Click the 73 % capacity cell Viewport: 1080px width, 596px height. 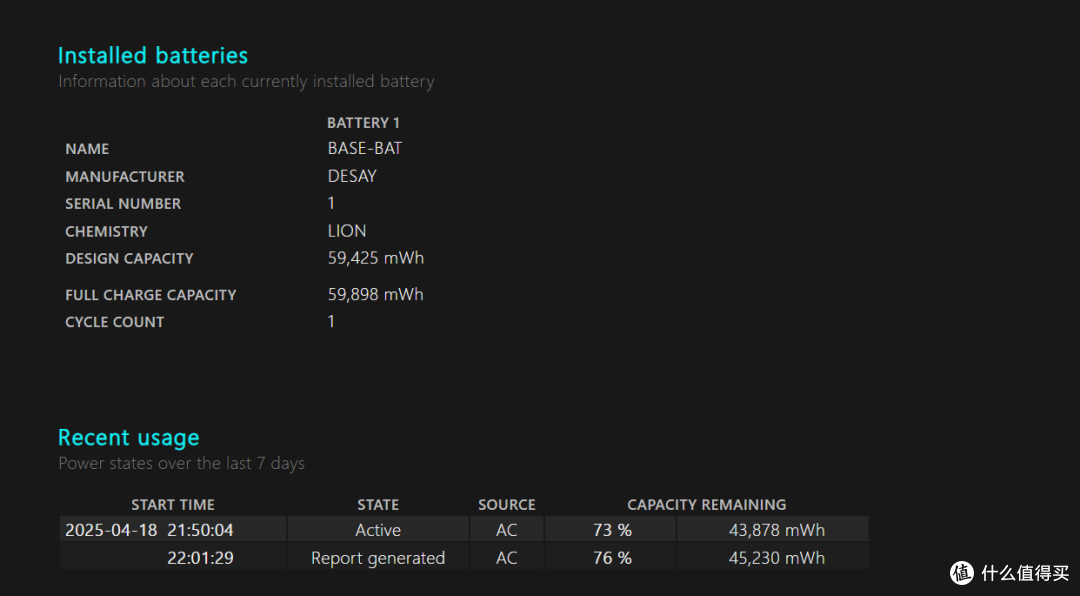(612, 529)
